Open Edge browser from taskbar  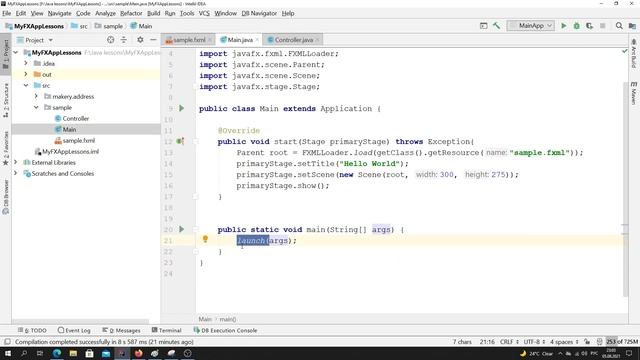tap(57, 353)
